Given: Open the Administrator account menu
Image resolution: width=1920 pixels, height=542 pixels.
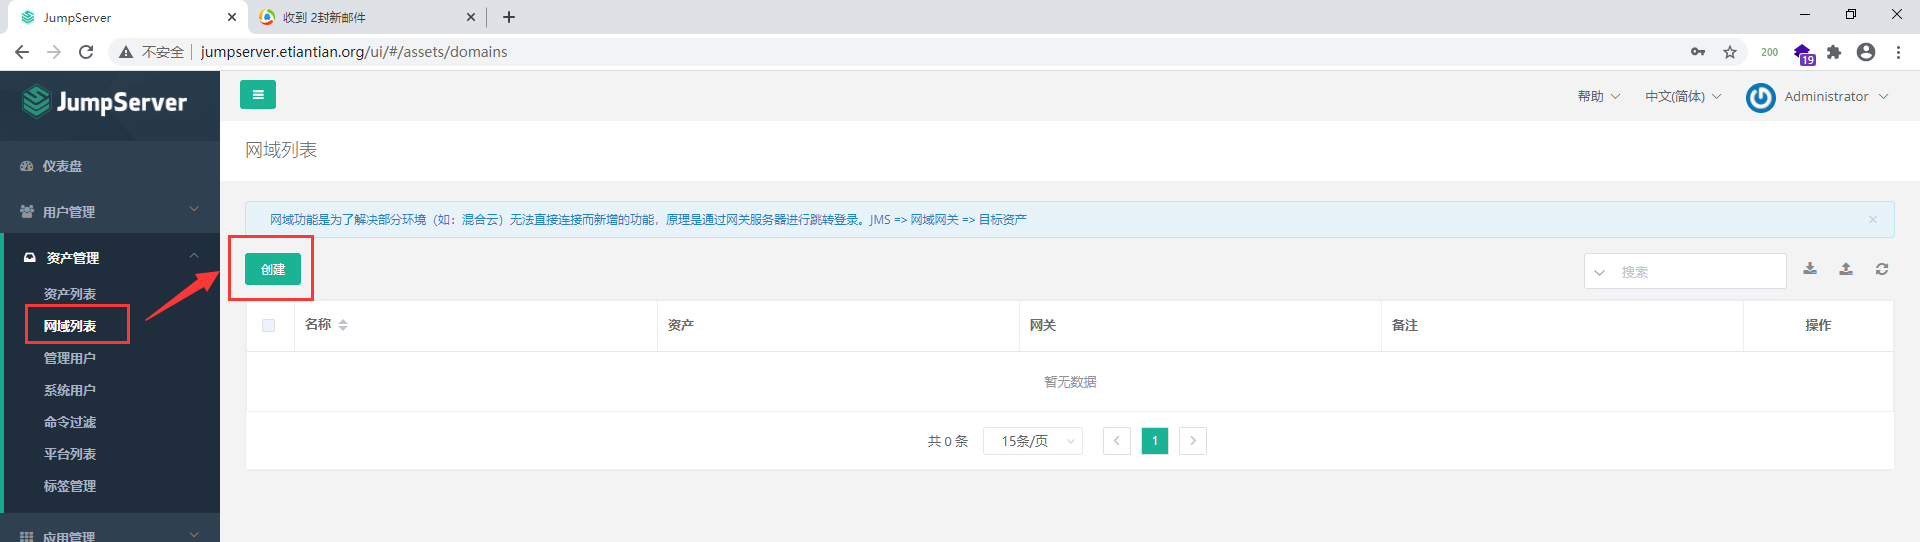Looking at the screenshot, I should coord(1818,97).
